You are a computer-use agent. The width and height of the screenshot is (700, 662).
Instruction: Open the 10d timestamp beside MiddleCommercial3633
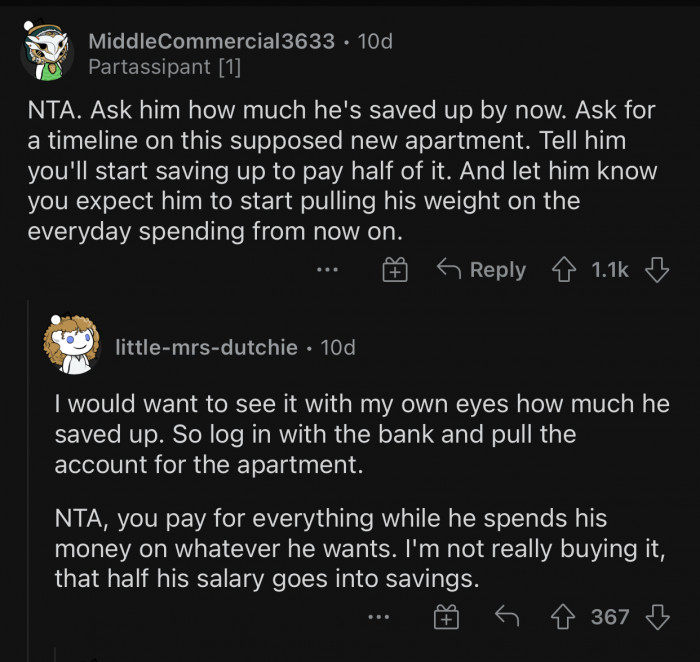pyautogui.click(x=374, y=41)
